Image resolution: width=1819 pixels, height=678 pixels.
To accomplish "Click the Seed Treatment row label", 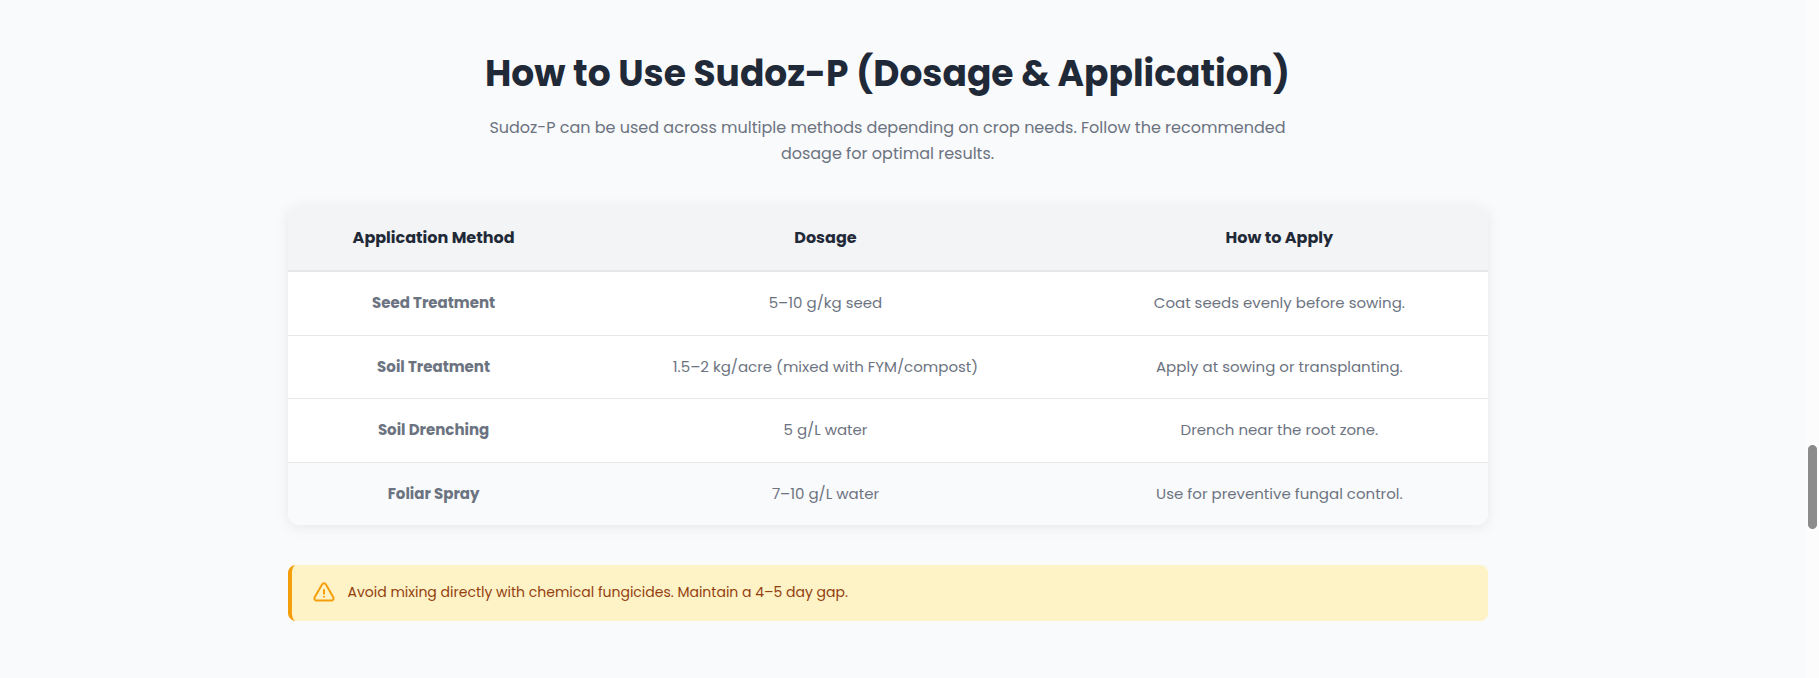I will coord(433,303).
